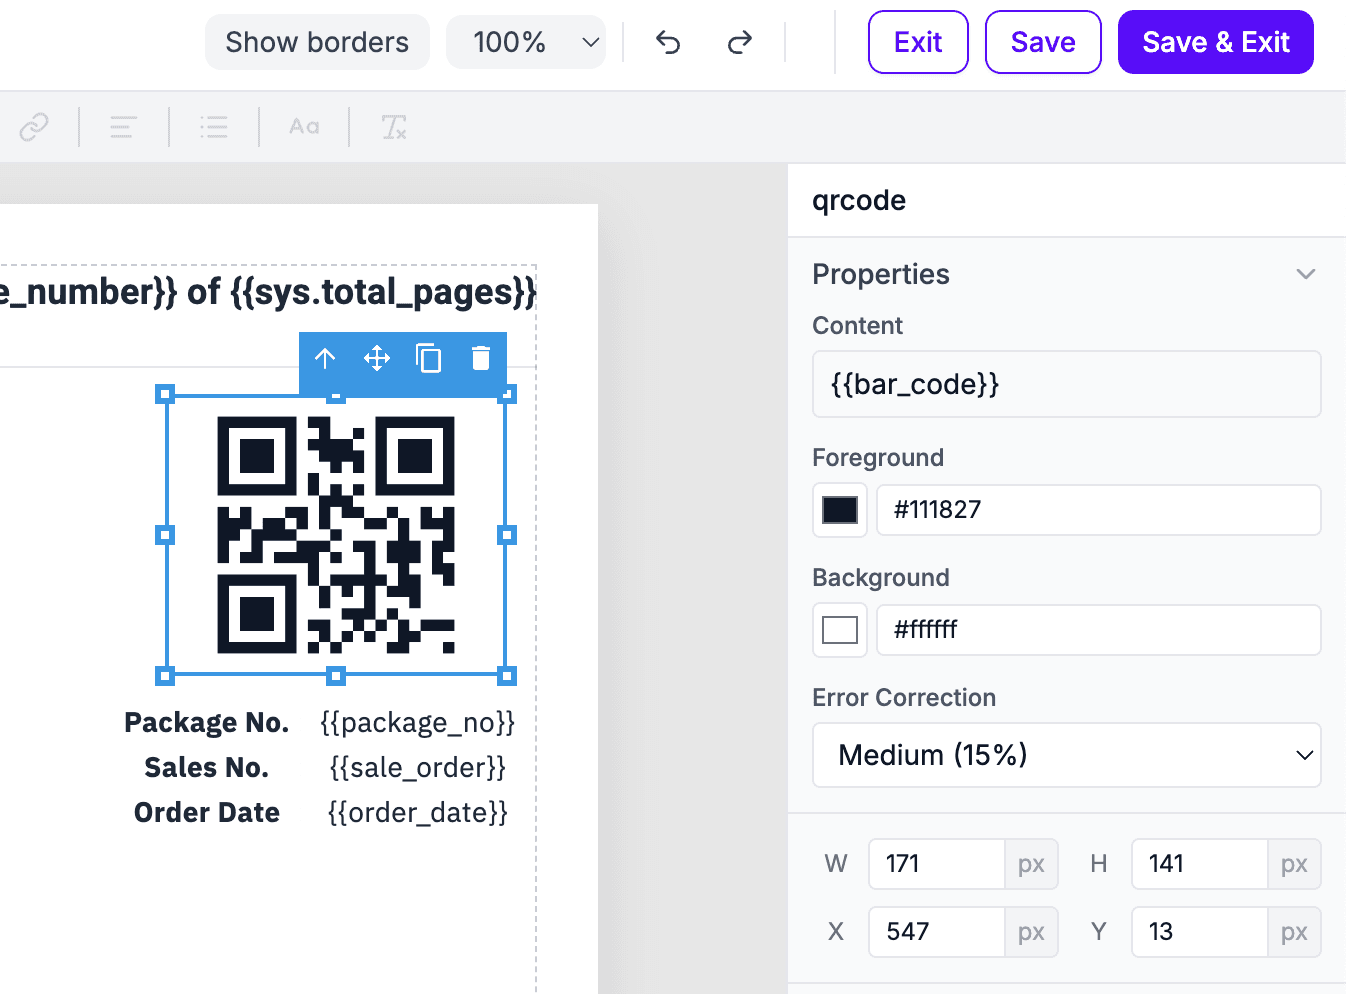This screenshot has height=994, width=1346.
Task: Apply a bulleted list
Action: coord(213,127)
